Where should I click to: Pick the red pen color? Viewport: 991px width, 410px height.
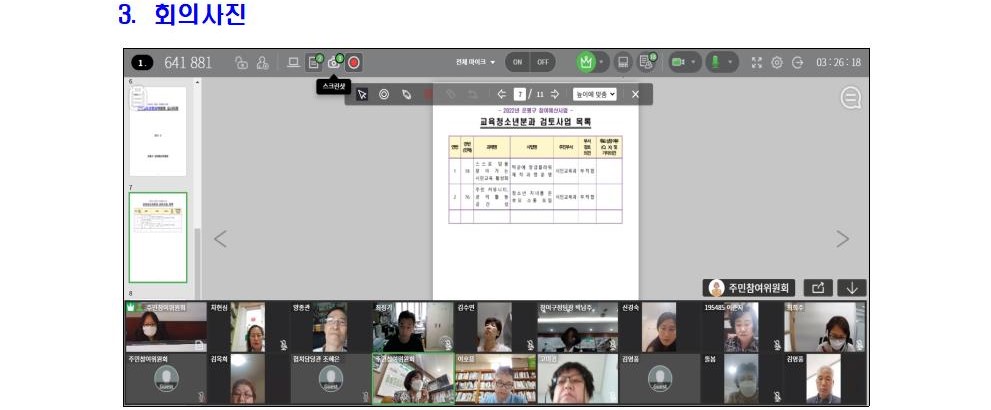click(429, 94)
